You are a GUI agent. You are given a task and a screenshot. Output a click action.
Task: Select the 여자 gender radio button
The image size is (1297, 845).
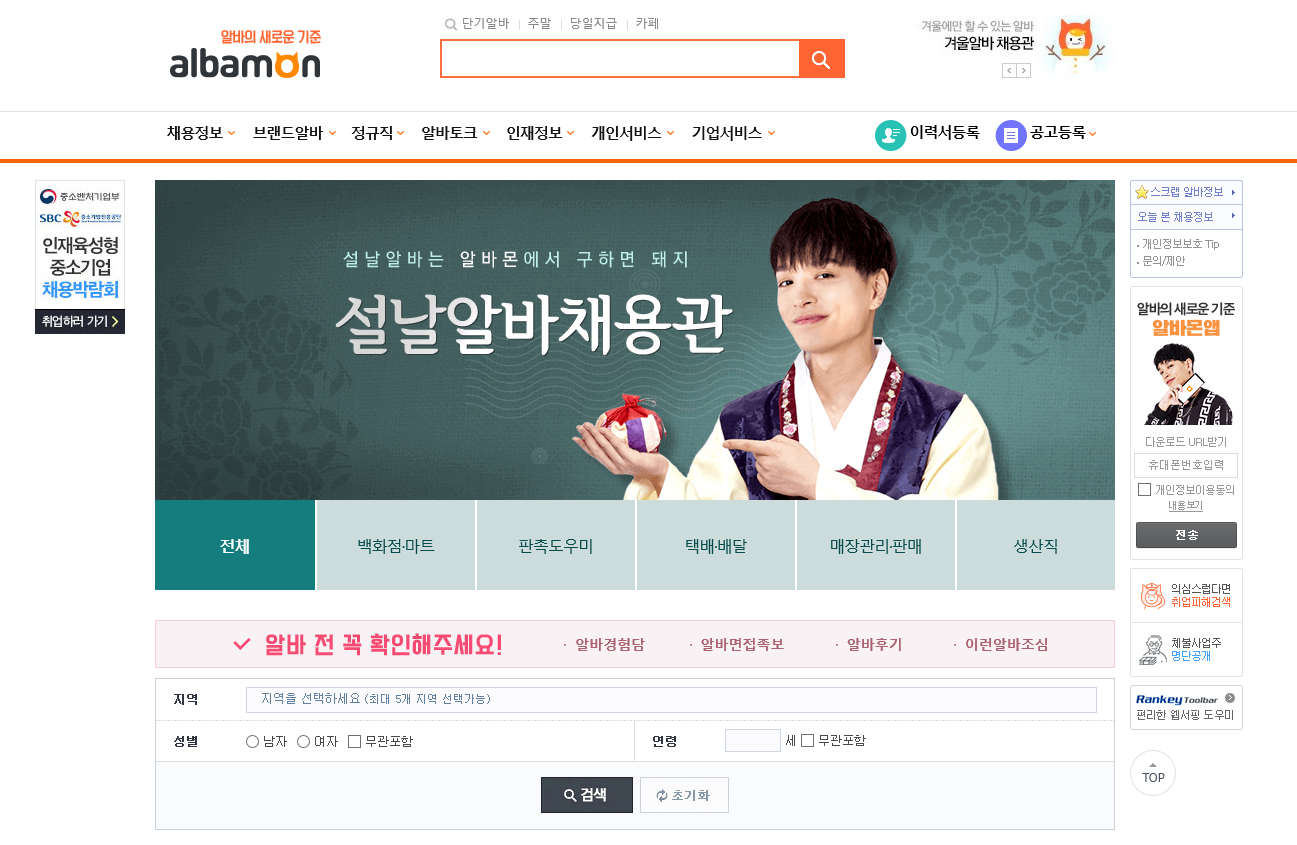303,741
